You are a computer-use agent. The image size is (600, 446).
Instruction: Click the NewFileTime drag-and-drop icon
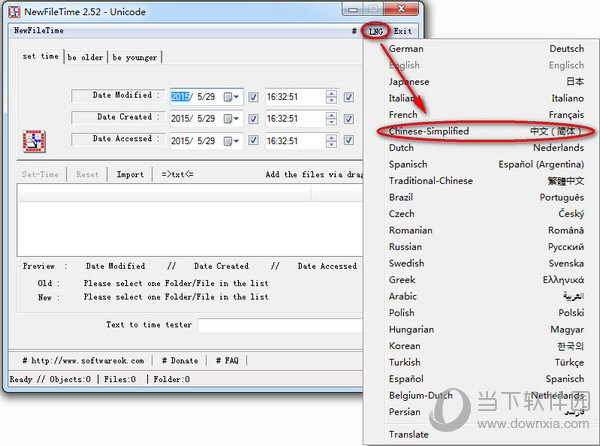pos(34,141)
